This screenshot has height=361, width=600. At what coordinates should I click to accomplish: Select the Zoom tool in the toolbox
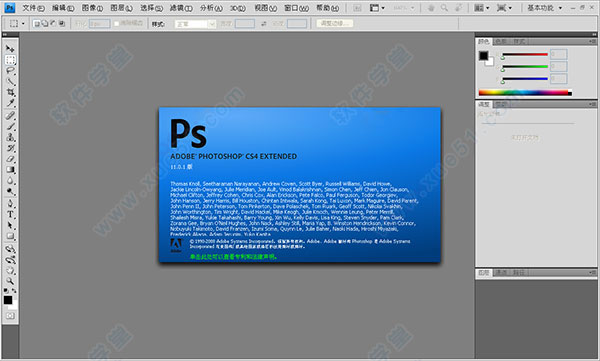[10, 281]
